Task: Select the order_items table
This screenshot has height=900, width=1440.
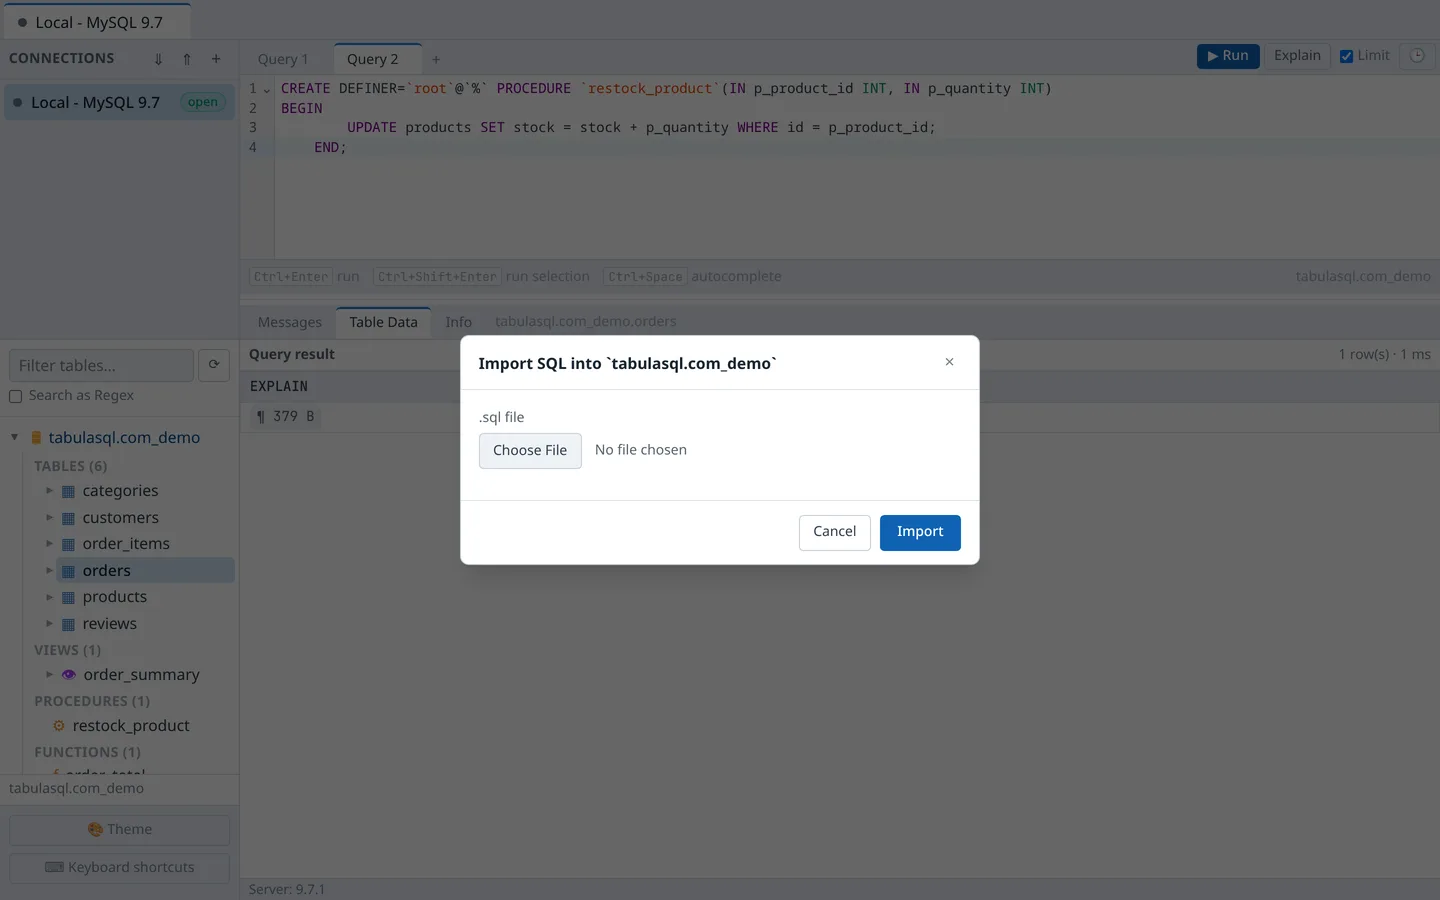Action: point(126,544)
